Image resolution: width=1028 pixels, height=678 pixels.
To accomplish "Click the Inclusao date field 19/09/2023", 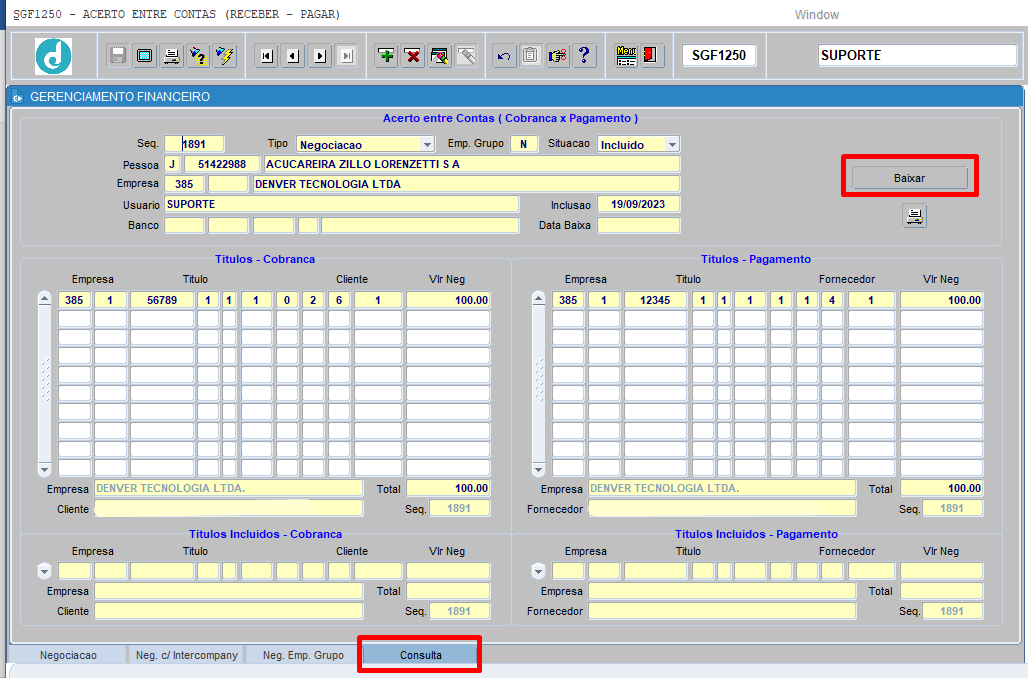I will click(639, 204).
